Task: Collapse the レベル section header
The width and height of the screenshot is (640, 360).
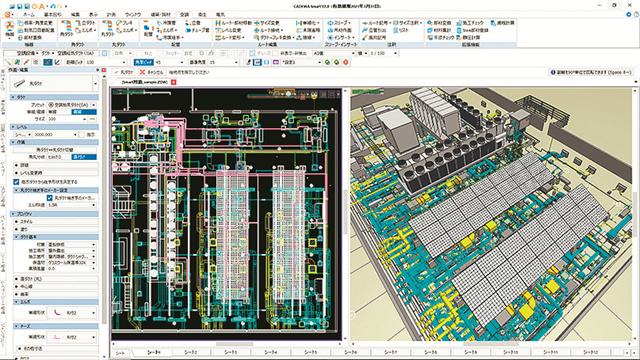Action: 54,127
